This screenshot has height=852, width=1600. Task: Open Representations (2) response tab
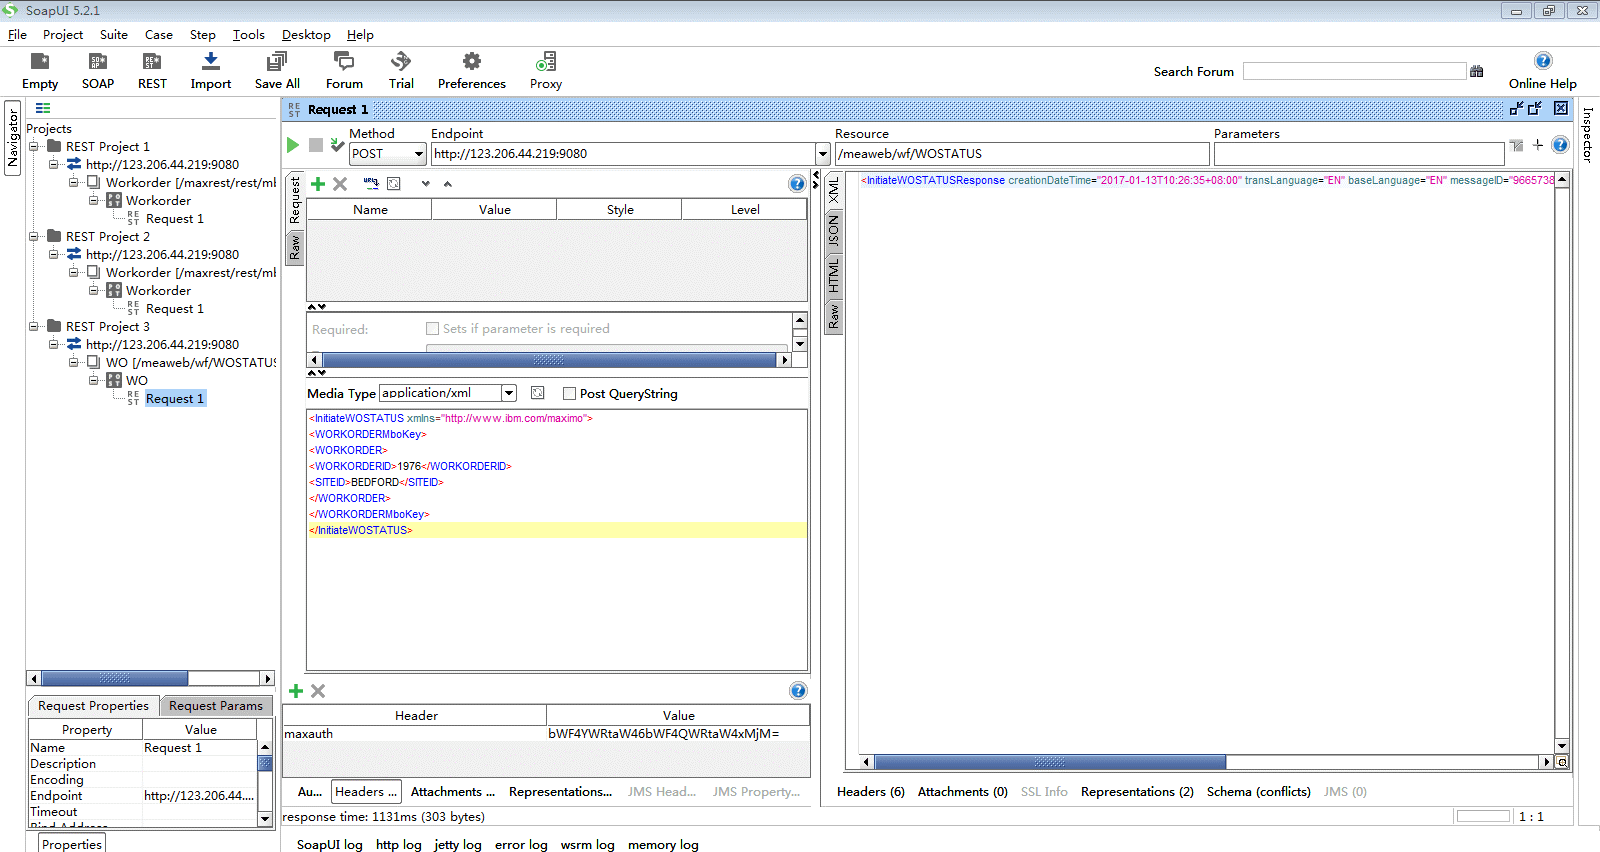pyautogui.click(x=1137, y=792)
